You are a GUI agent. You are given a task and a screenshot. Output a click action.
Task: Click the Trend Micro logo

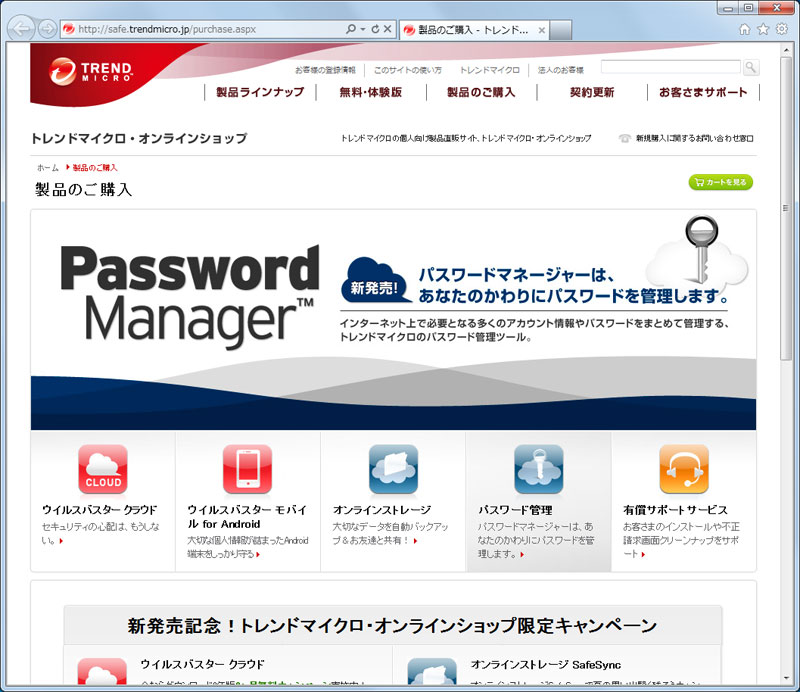point(91,71)
